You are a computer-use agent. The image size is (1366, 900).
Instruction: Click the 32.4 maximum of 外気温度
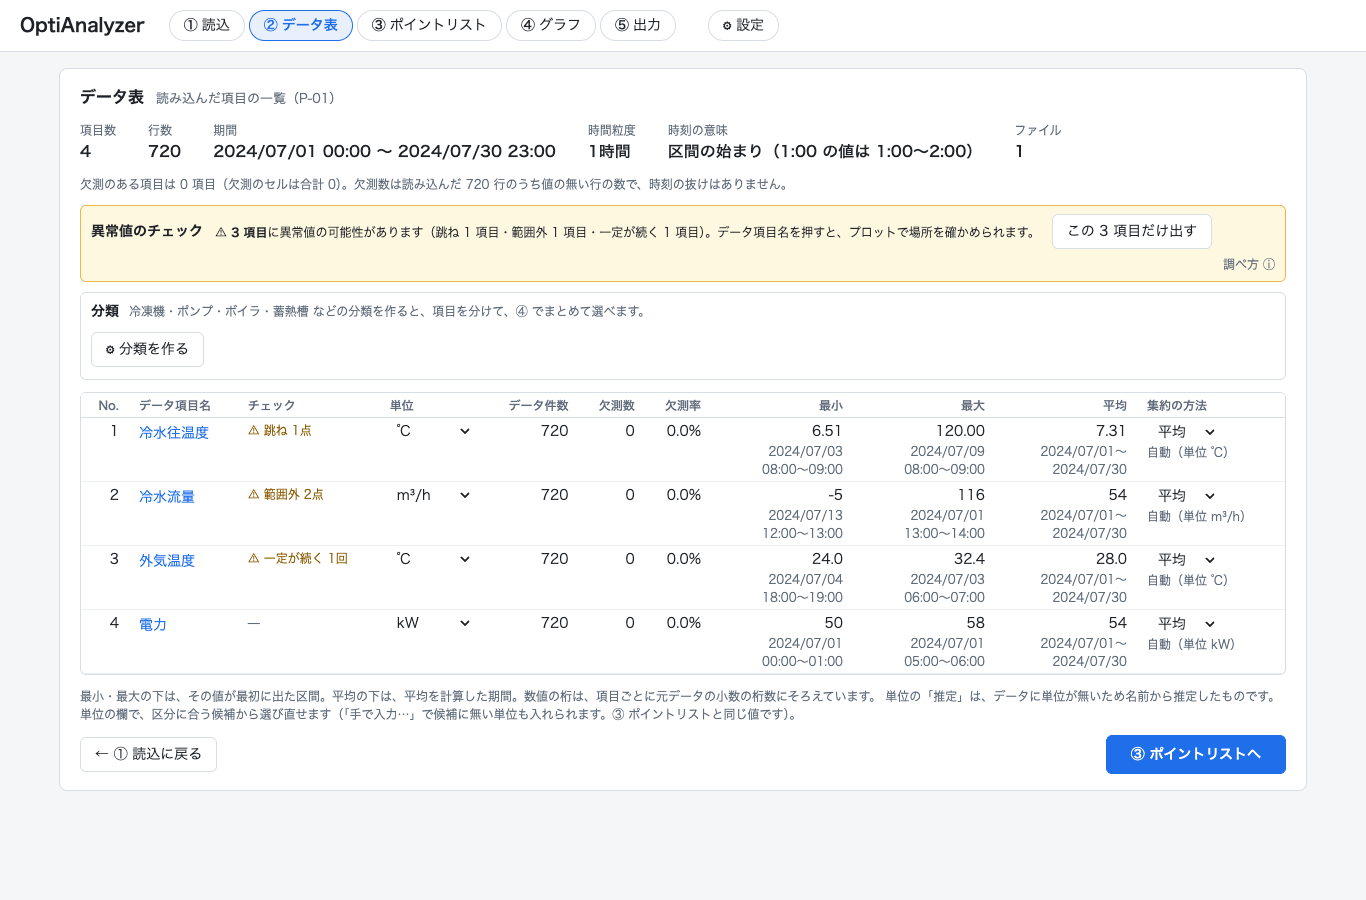969,559
